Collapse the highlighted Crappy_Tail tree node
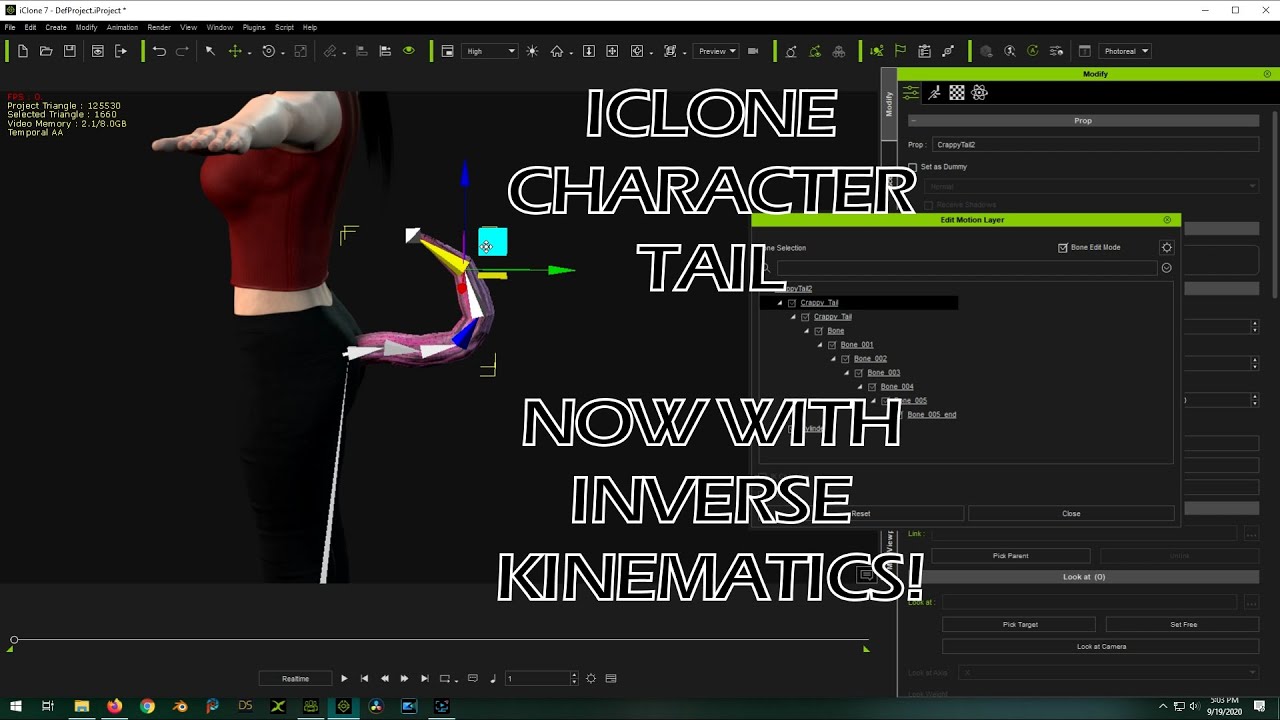Image resolution: width=1280 pixels, height=720 pixels. click(x=780, y=303)
